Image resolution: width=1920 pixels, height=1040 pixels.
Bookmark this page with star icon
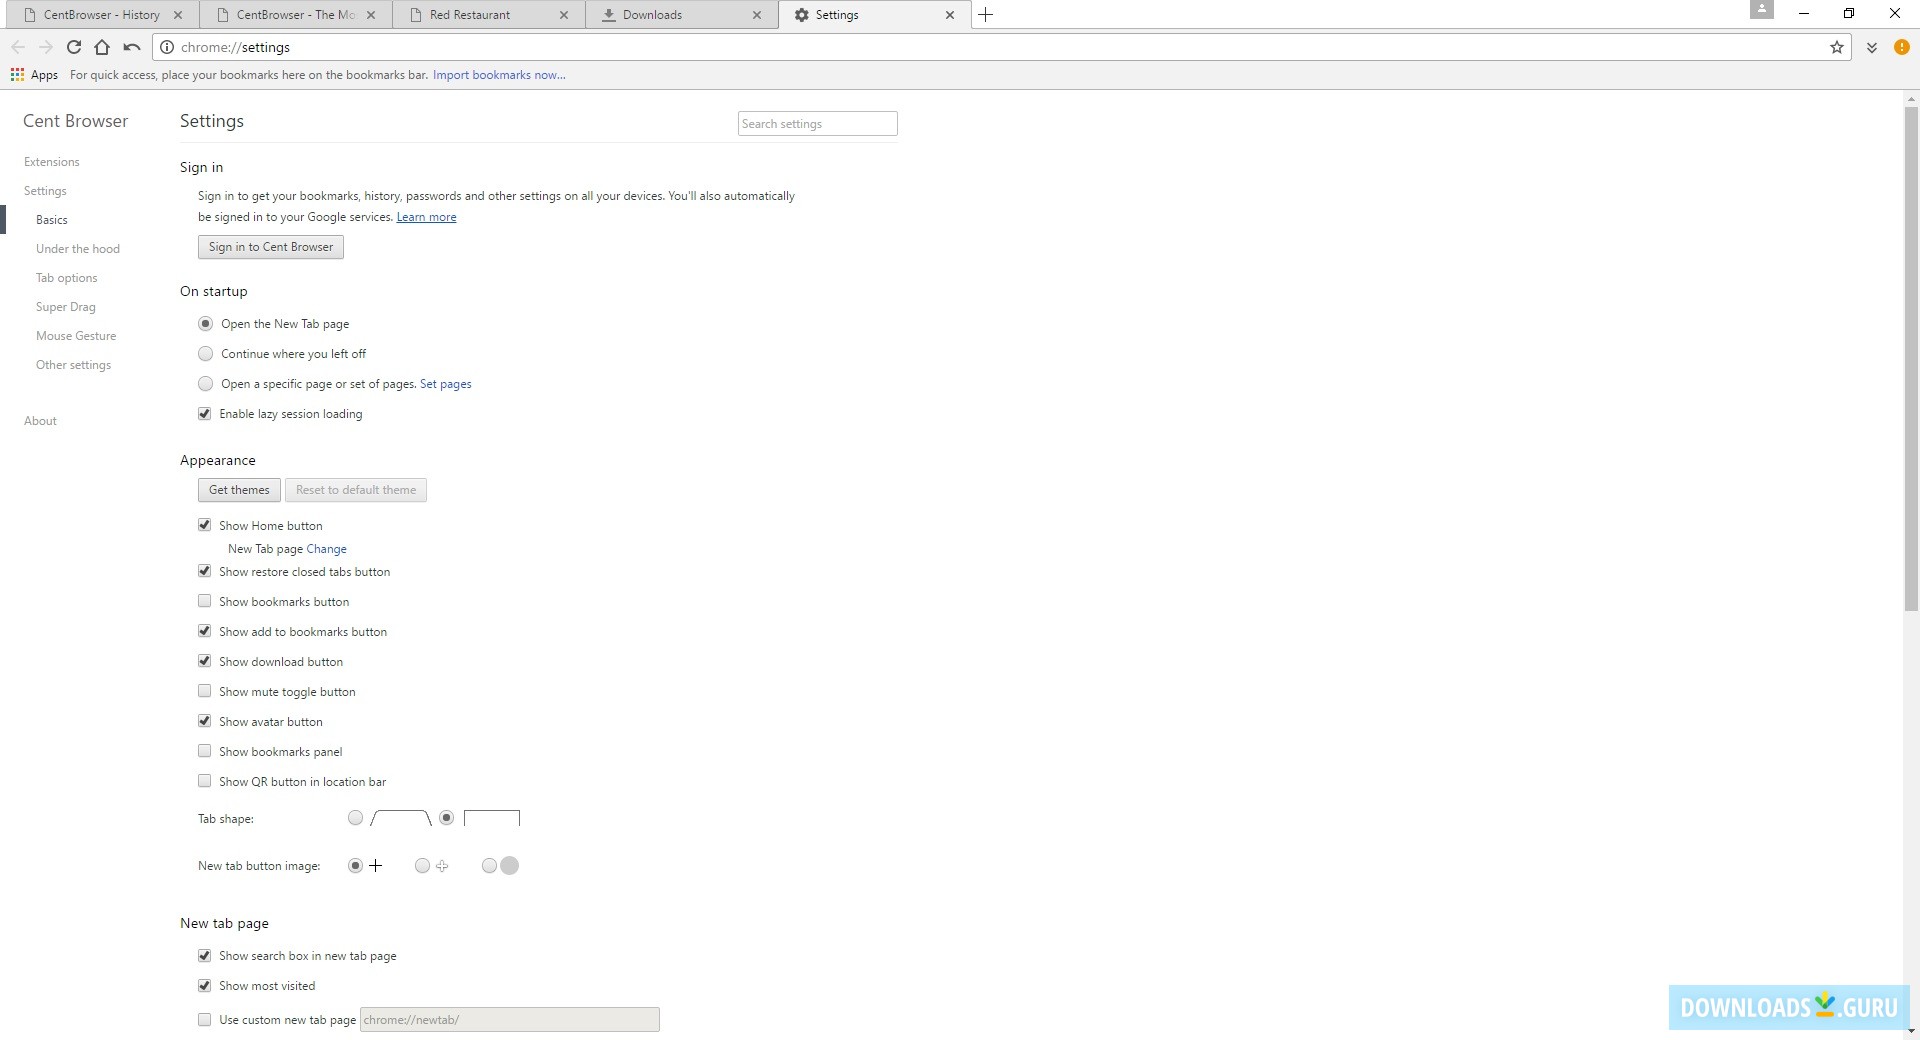tap(1837, 47)
